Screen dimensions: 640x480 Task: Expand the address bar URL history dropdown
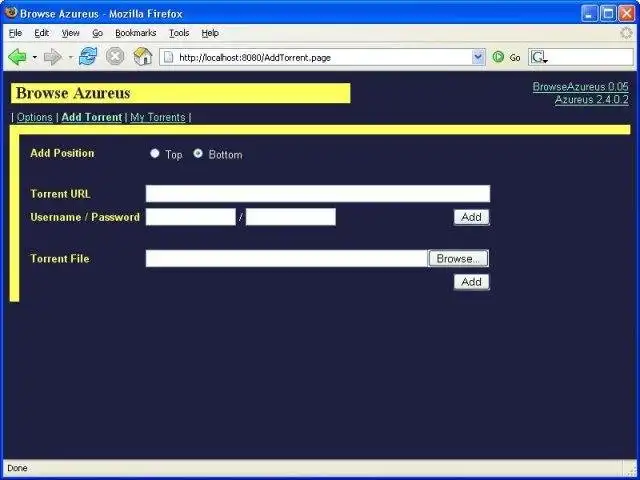(x=478, y=57)
